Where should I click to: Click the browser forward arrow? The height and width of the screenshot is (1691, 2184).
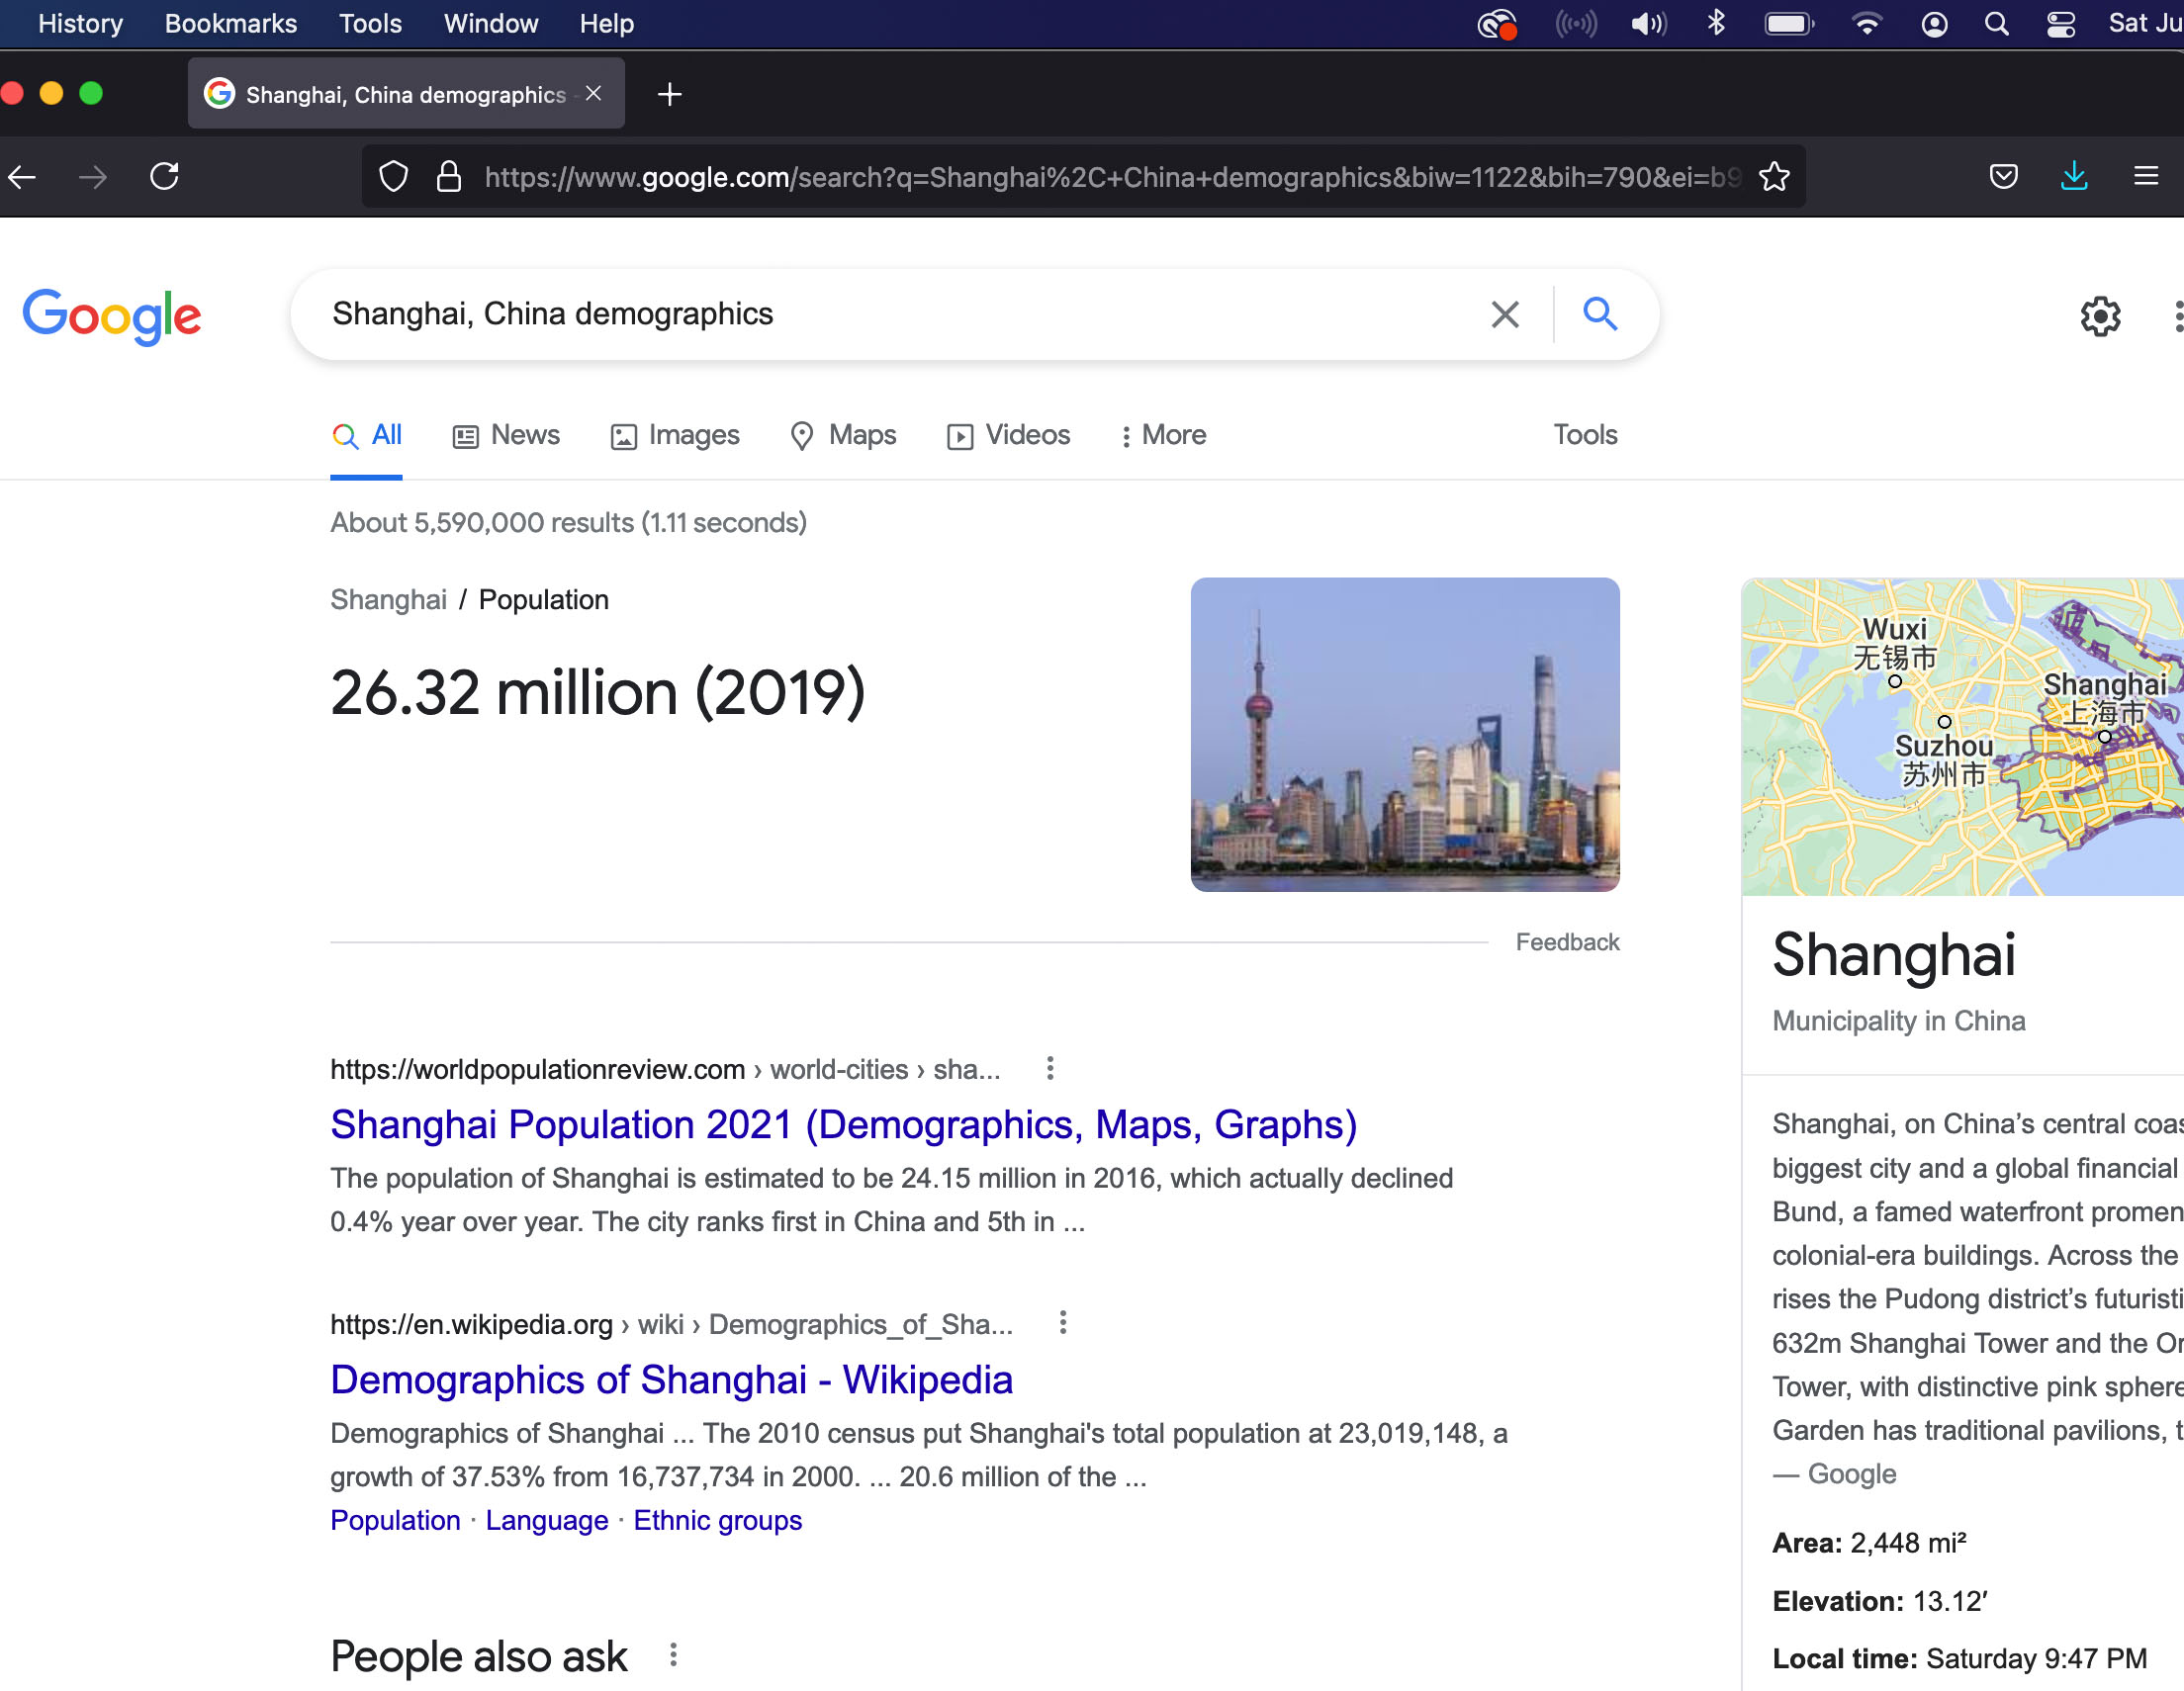point(93,177)
